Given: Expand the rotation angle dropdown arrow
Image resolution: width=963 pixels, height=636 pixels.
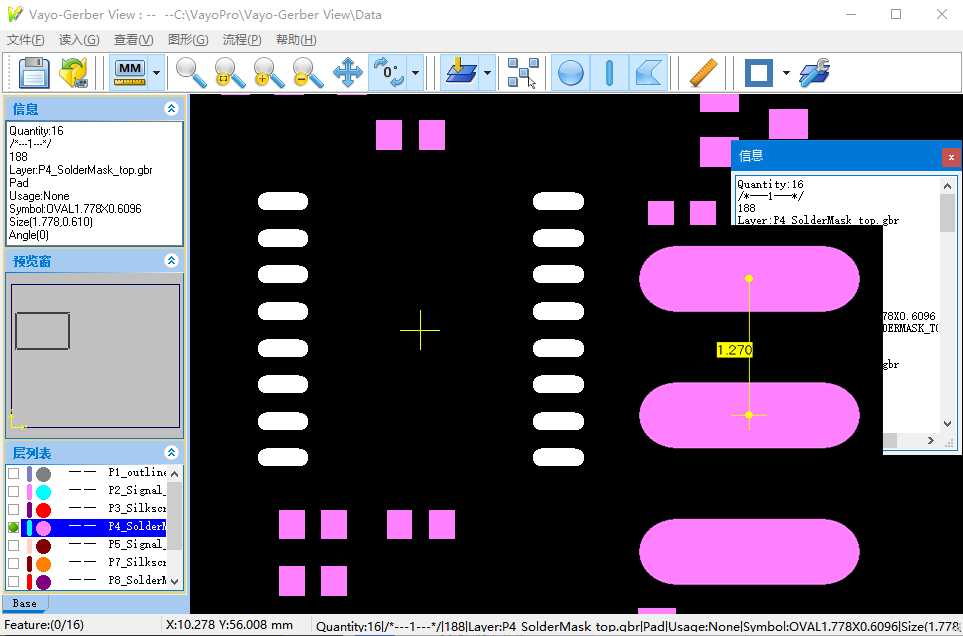Looking at the screenshot, I should (x=415, y=73).
